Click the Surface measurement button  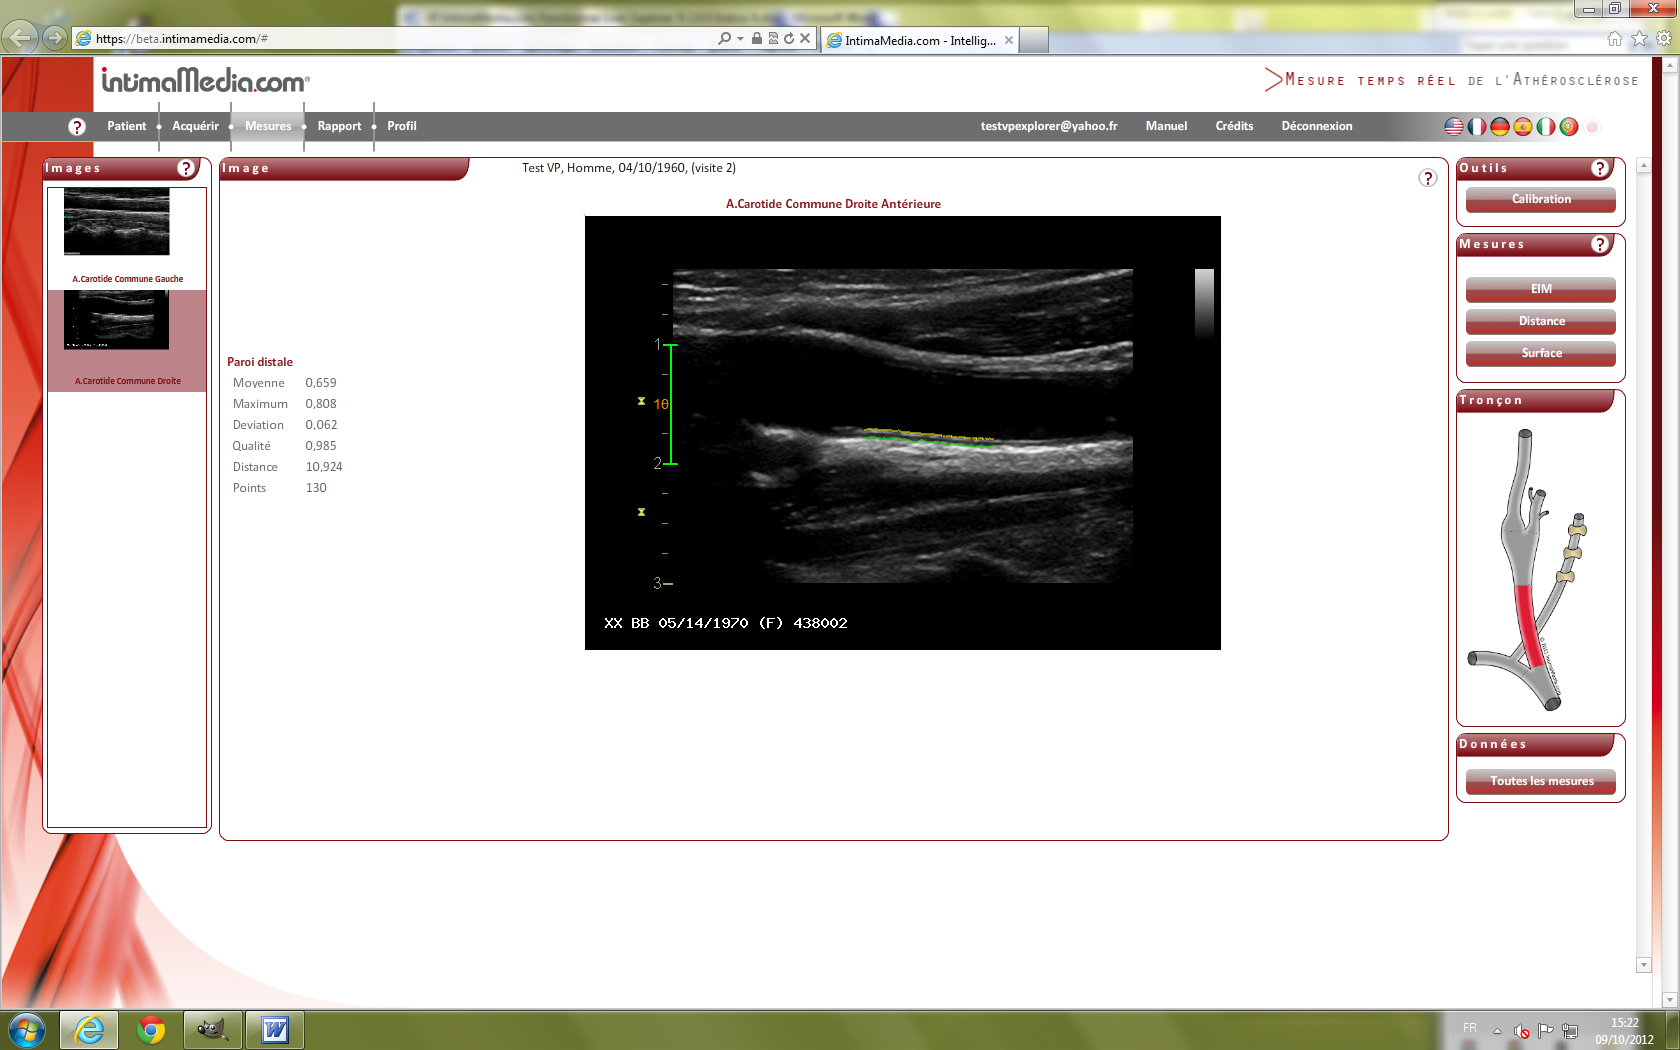click(x=1540, y=353)
